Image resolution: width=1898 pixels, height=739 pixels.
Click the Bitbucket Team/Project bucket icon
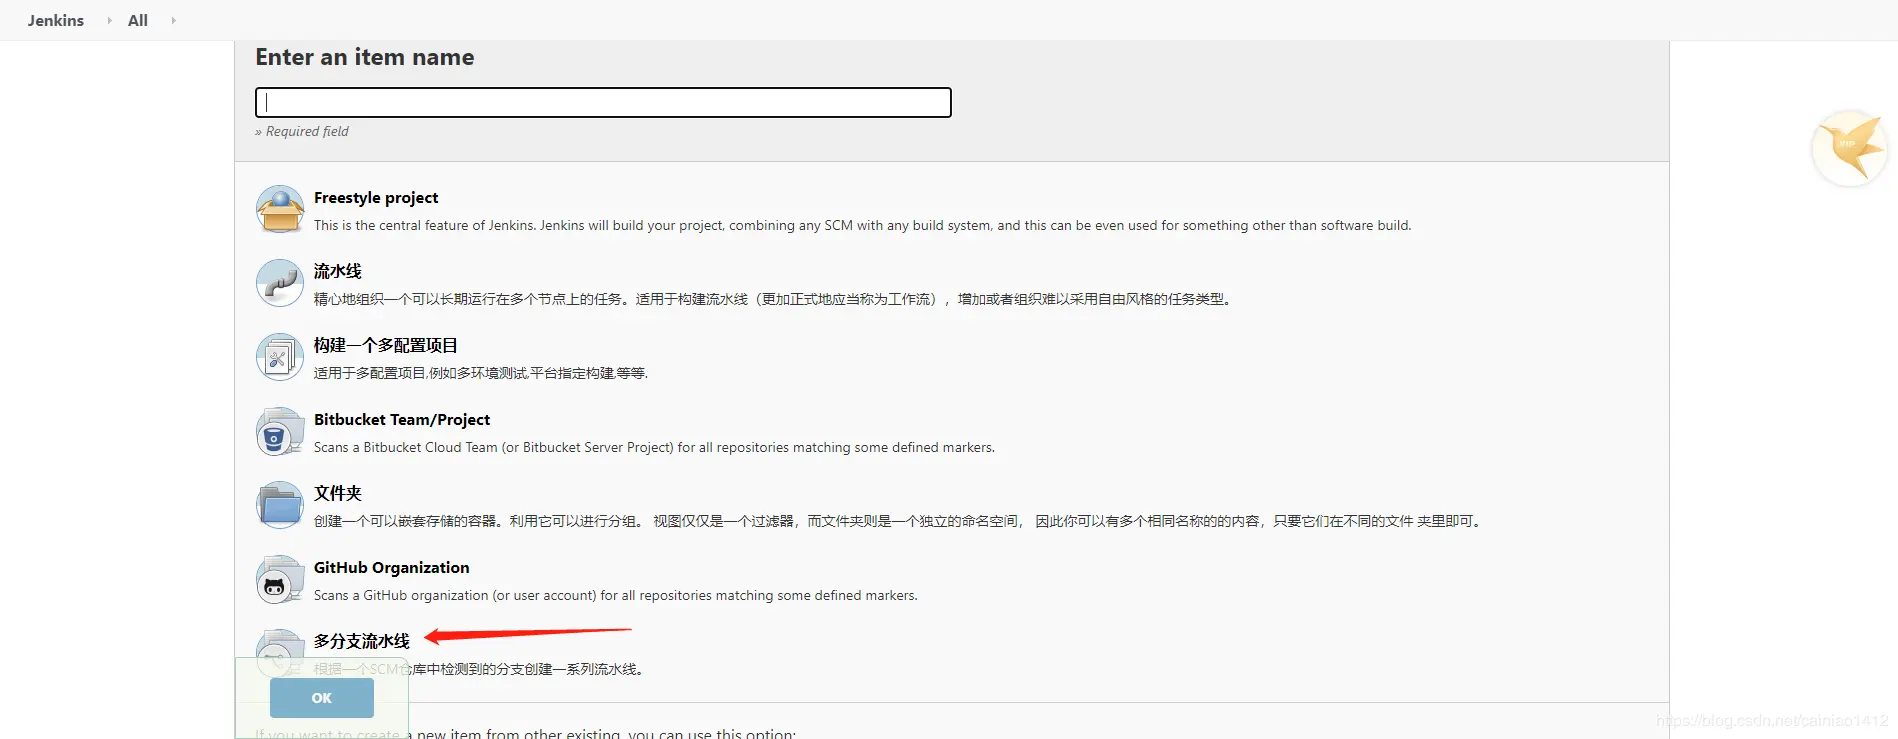point(280,431)
